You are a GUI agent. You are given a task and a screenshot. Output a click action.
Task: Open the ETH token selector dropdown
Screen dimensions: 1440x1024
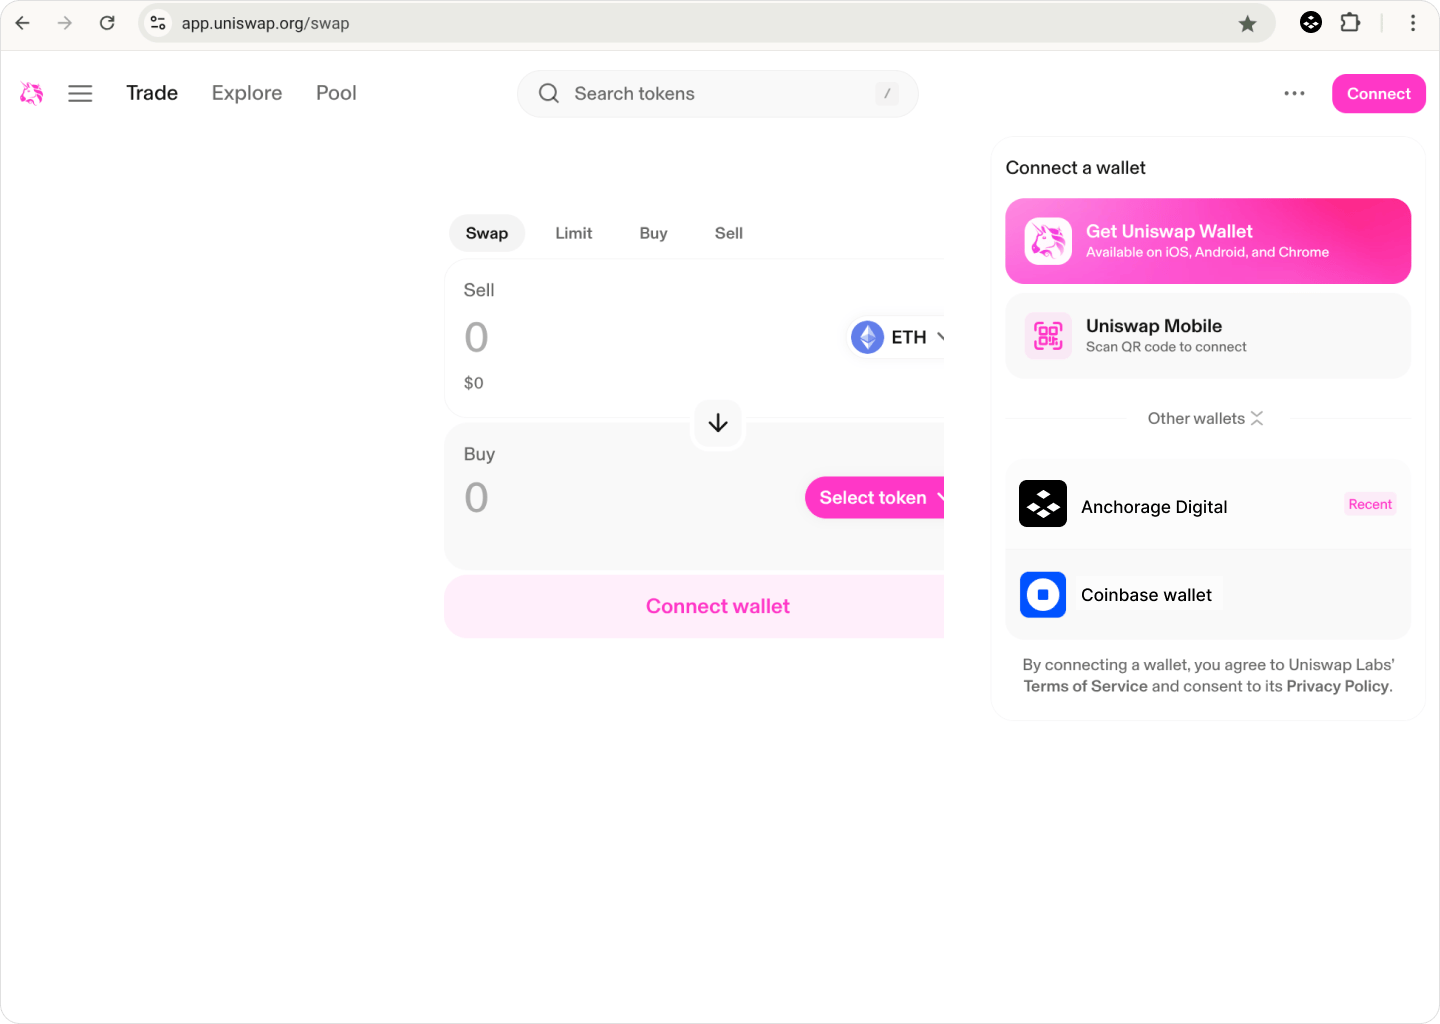(x=898, y=337)
